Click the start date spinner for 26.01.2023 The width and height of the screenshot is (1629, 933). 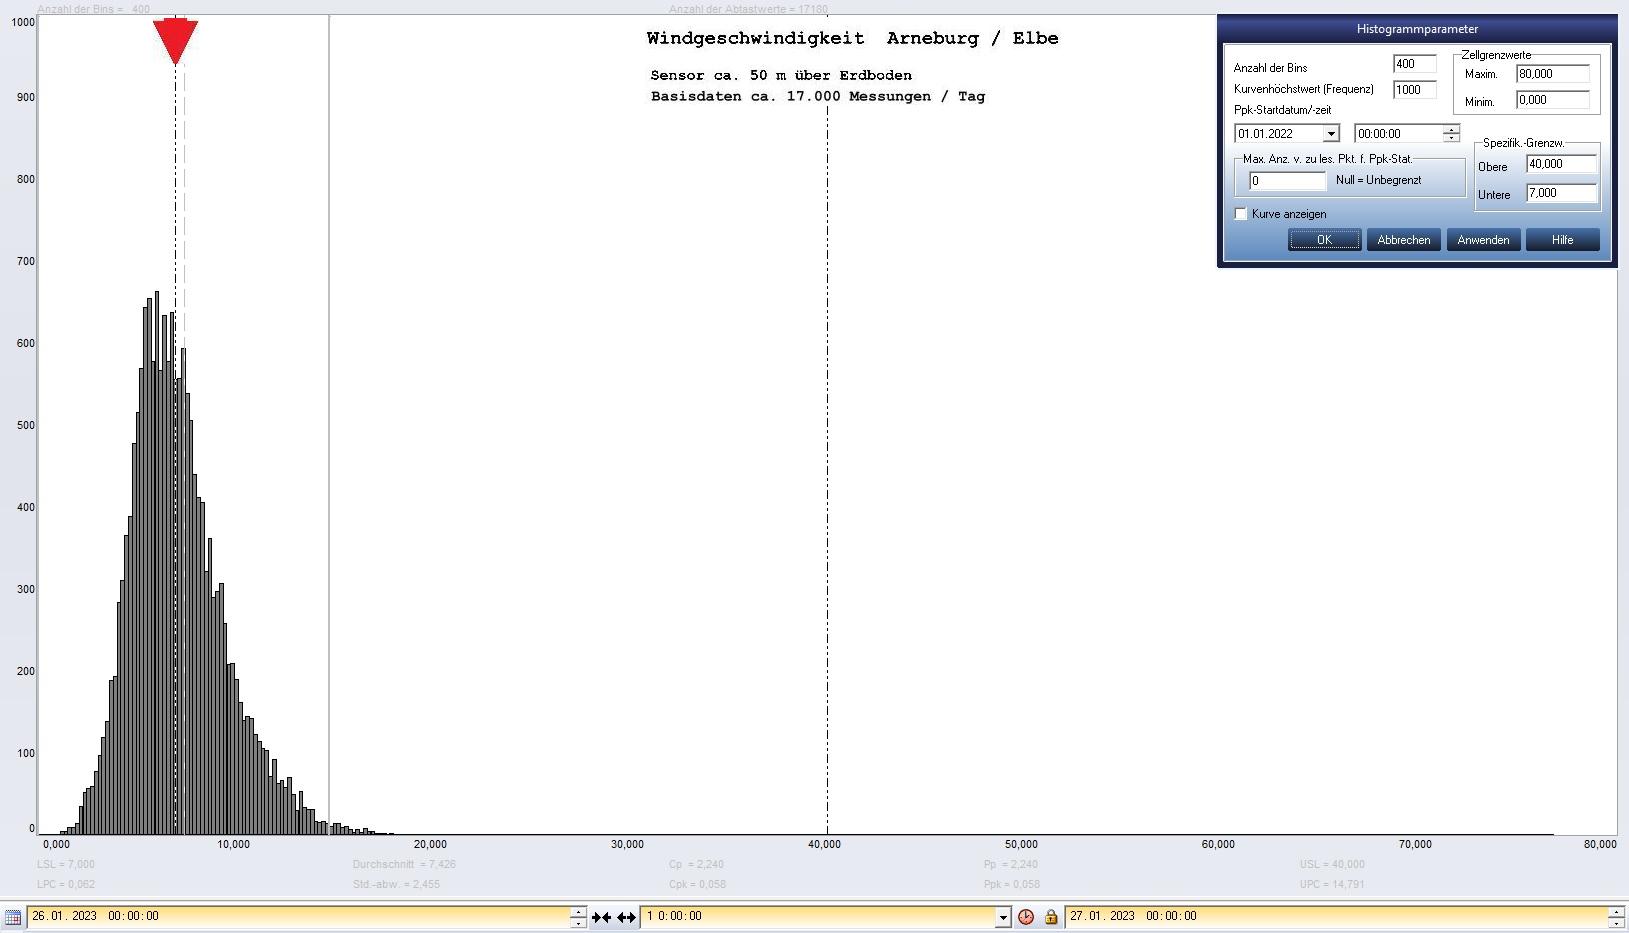point(578,917)
